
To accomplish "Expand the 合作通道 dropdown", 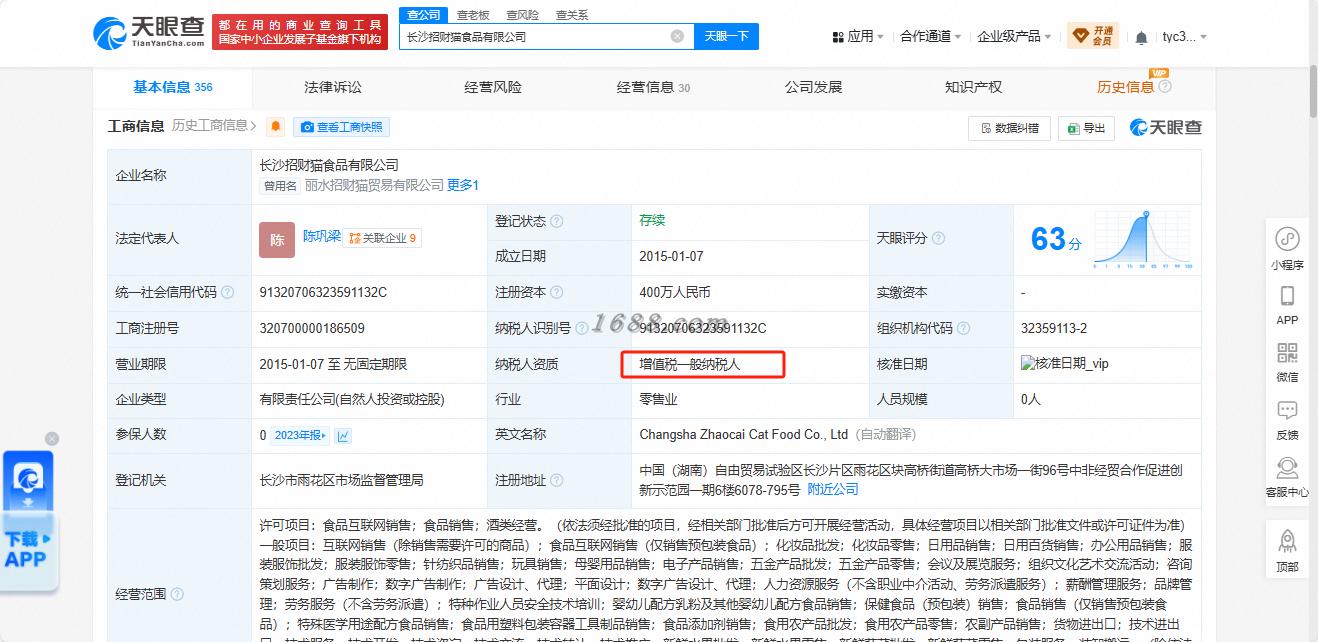I will (x=930, y=37).
